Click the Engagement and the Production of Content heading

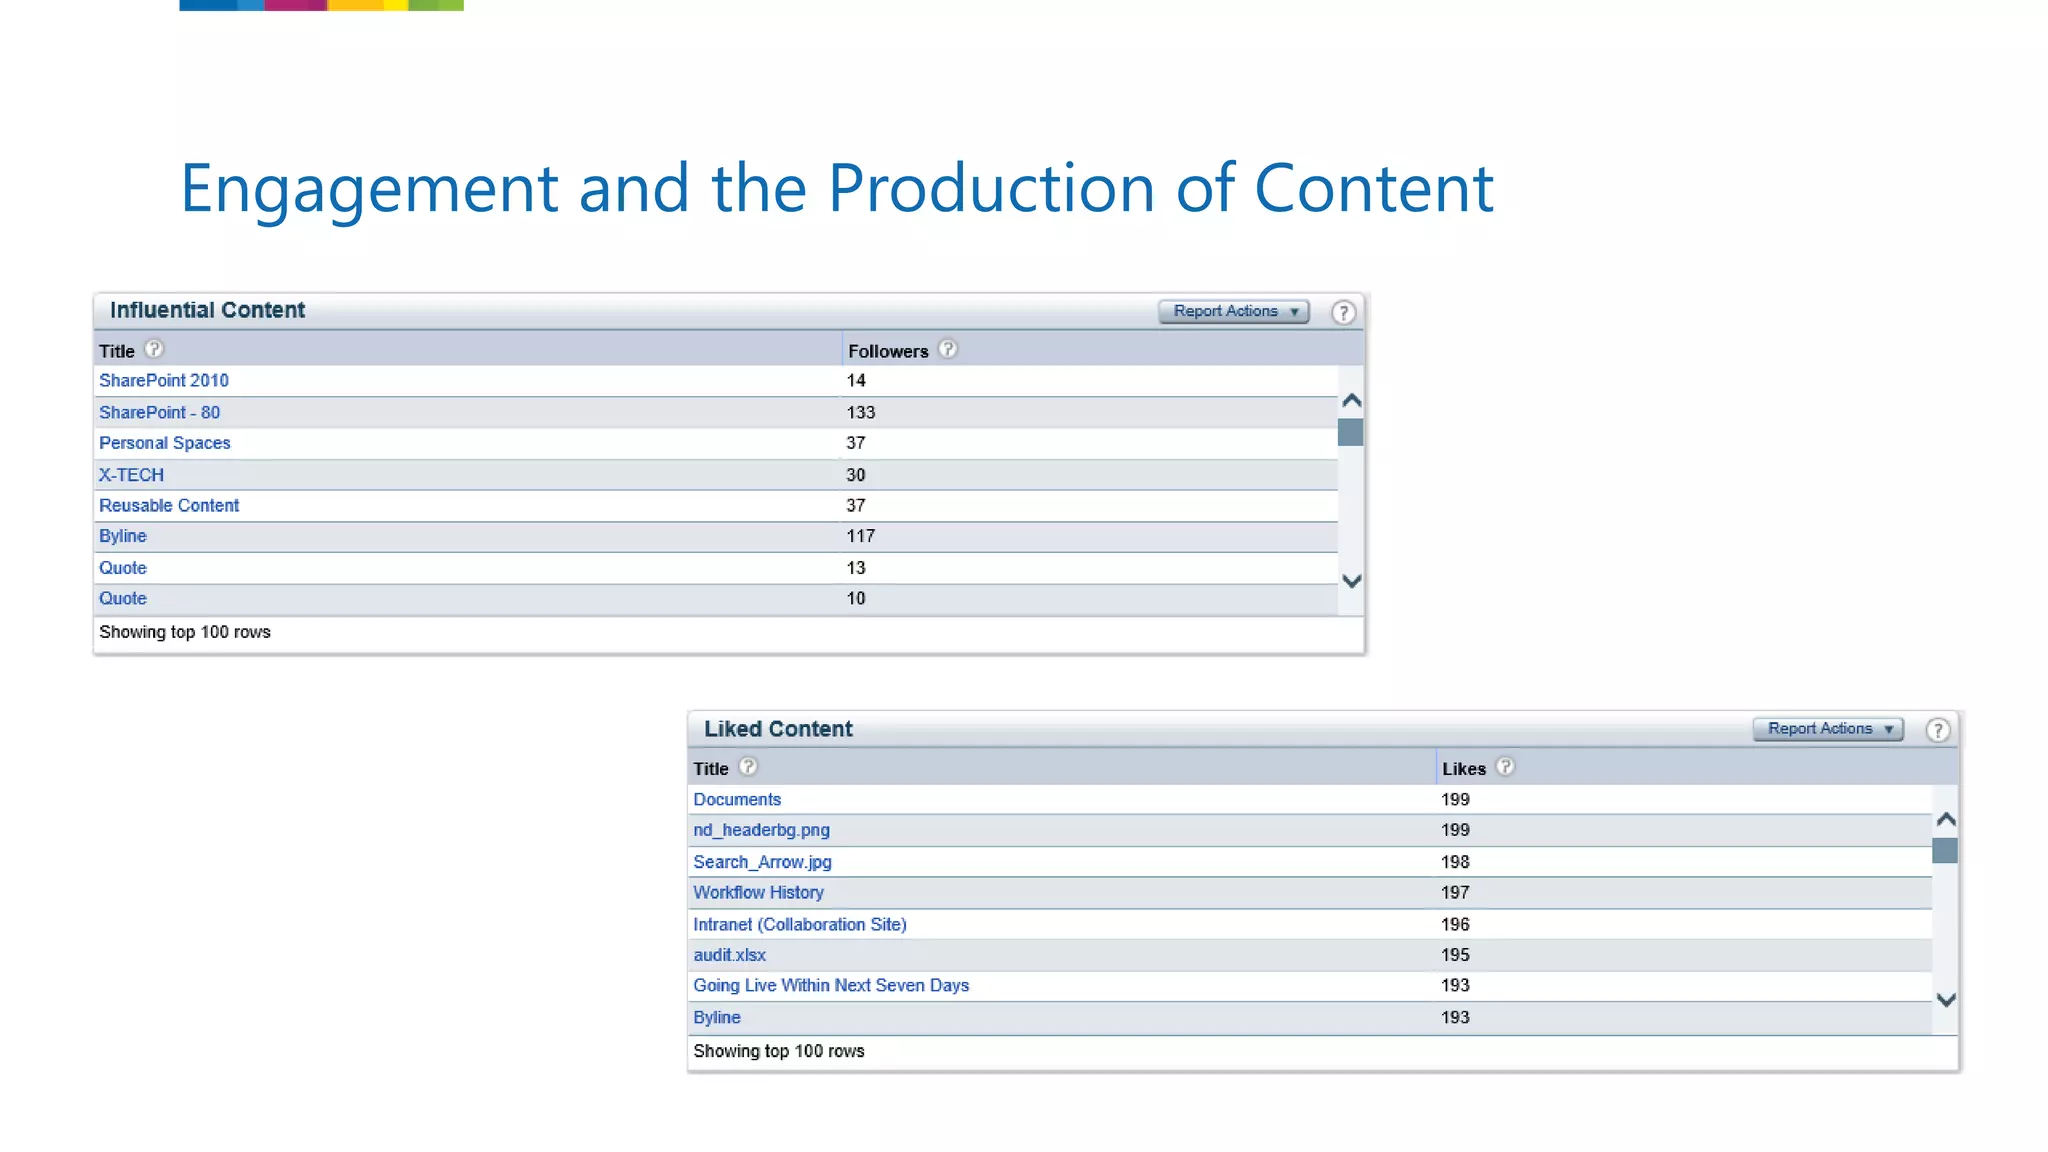pos(837,189)
